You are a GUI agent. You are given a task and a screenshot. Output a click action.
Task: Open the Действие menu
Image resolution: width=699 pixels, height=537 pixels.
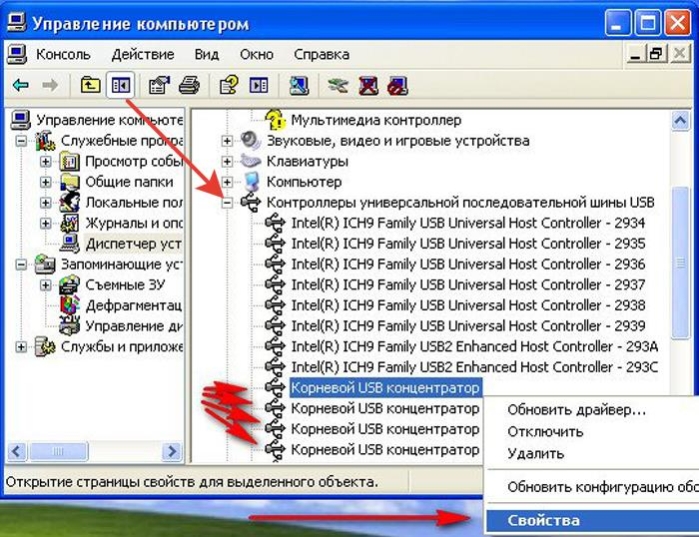(x=143, y=54)
